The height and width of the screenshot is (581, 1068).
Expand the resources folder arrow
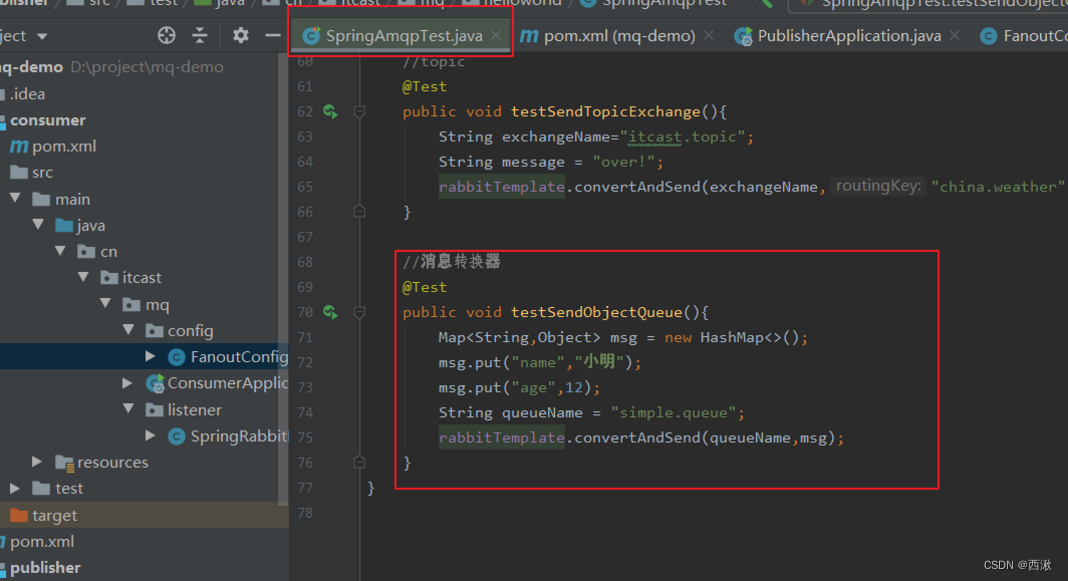(x=37, y=461)
